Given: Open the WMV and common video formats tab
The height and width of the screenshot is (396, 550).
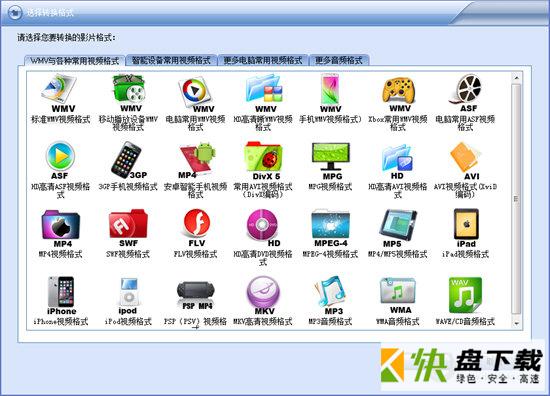Looking at the screenshot, I should tap(74, 61).
